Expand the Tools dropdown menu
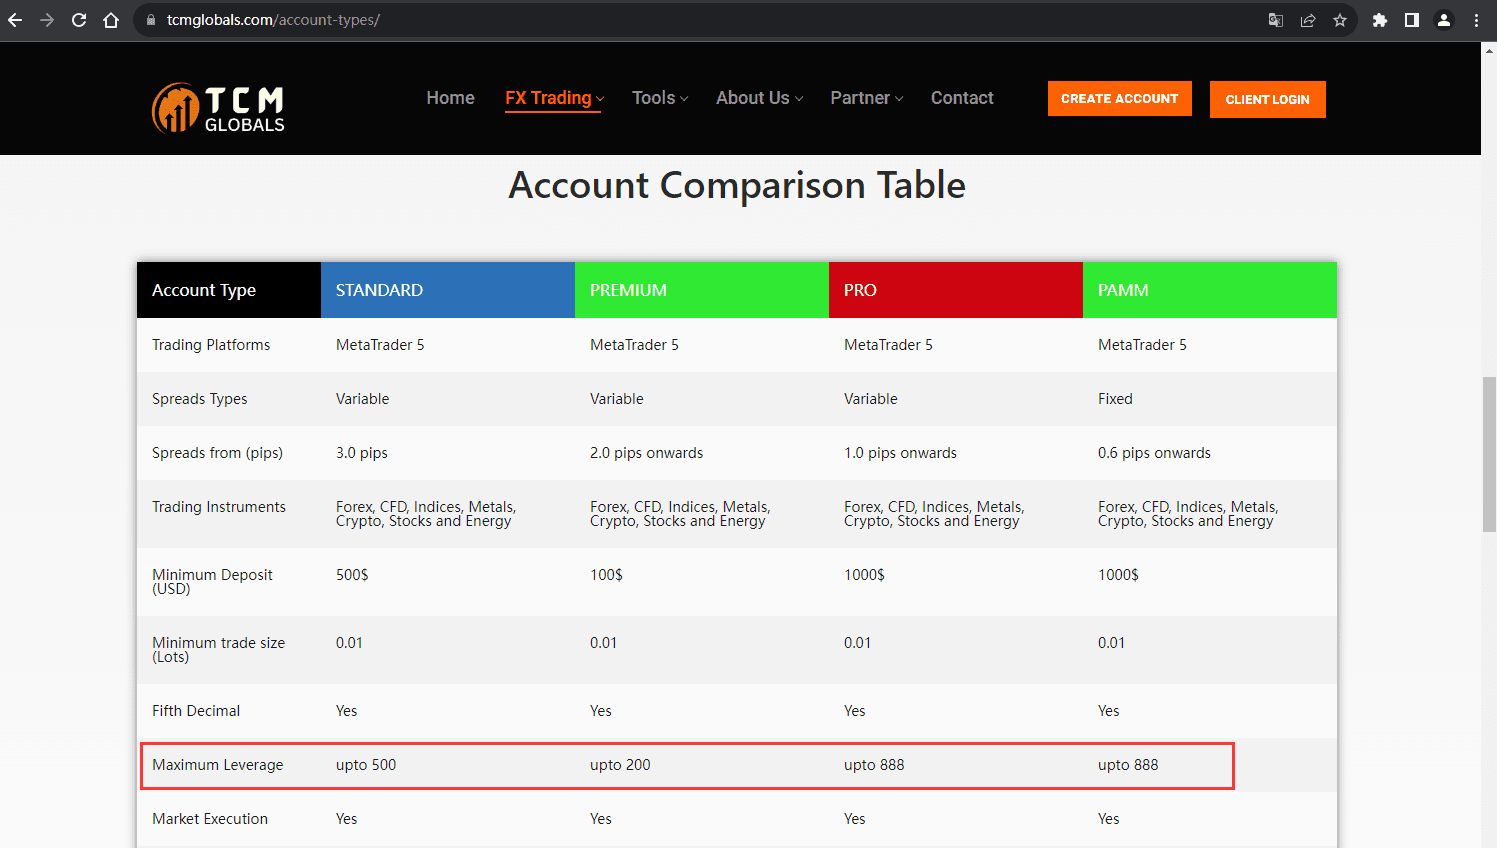Image resolution: width=1497 pixels, height=848 pixels. (660, 98)
